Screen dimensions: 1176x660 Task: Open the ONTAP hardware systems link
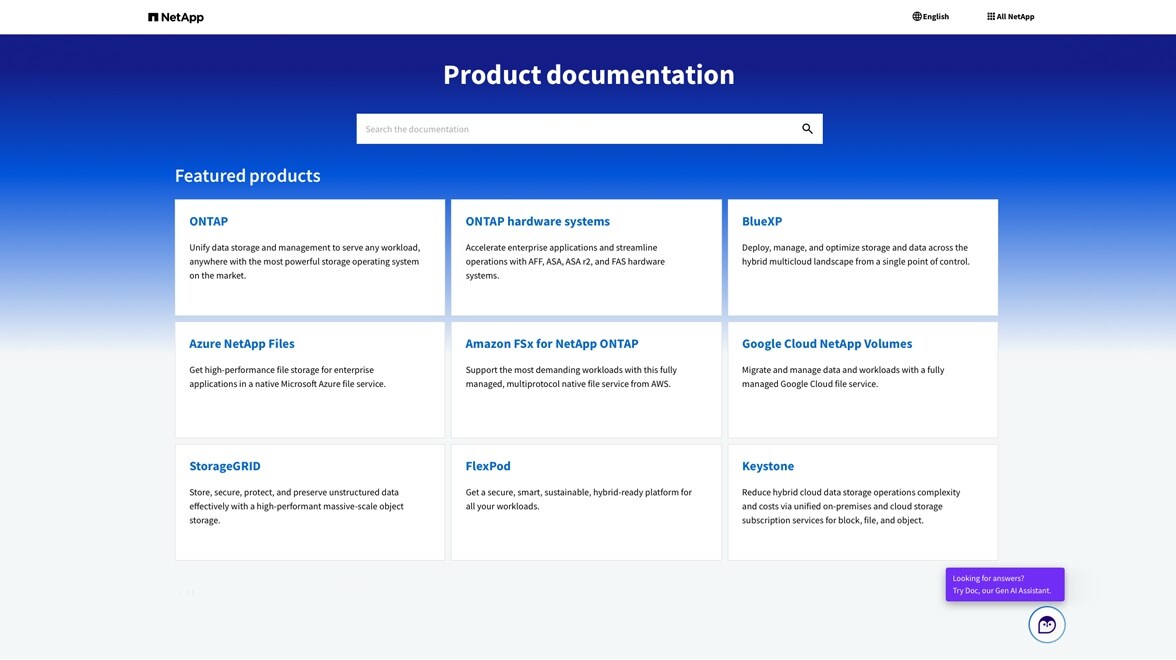[x=537, y=221]
